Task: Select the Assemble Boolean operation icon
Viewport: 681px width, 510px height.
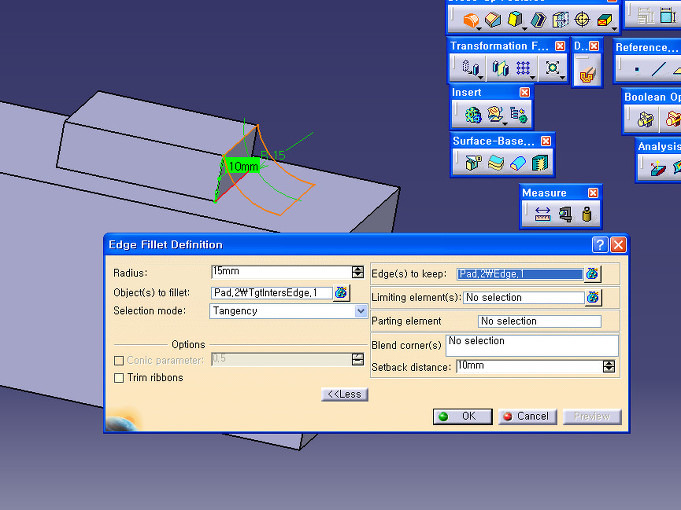Action: tap(645, 119)
